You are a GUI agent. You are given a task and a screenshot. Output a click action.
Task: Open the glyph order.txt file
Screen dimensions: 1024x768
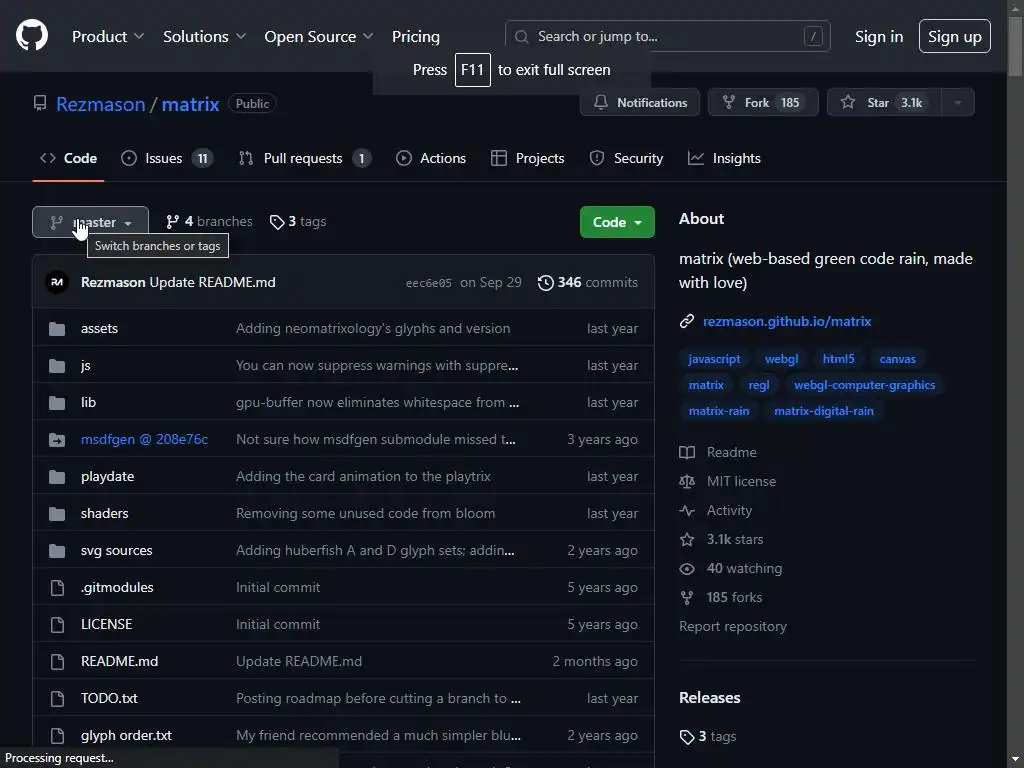(126, 735)
